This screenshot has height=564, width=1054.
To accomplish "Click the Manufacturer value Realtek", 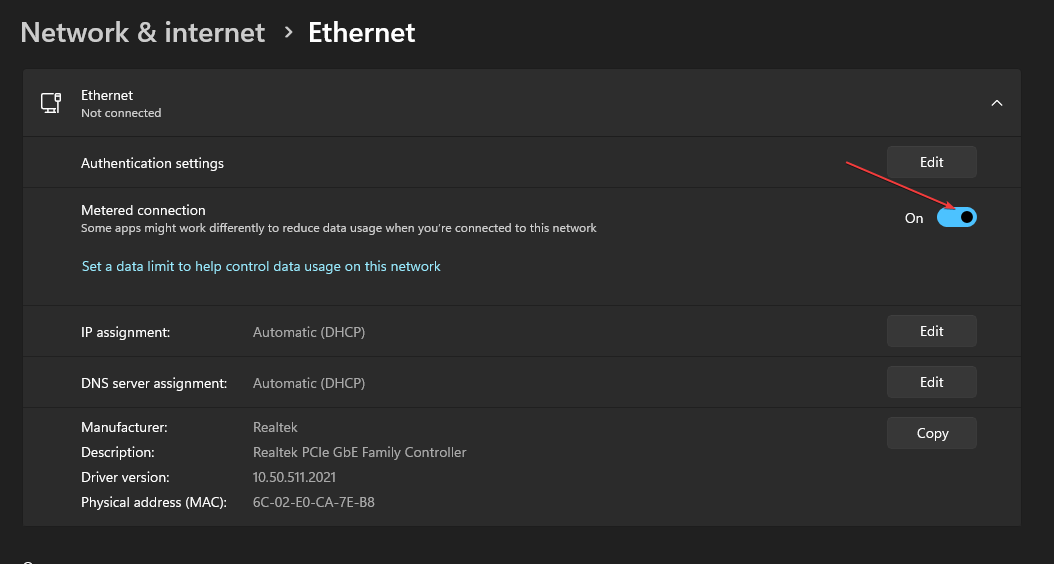I will [x=275, y=427].
